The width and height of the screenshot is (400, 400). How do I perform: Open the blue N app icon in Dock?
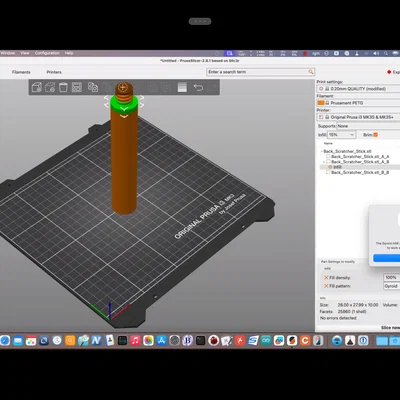click(x=96, y=341)
